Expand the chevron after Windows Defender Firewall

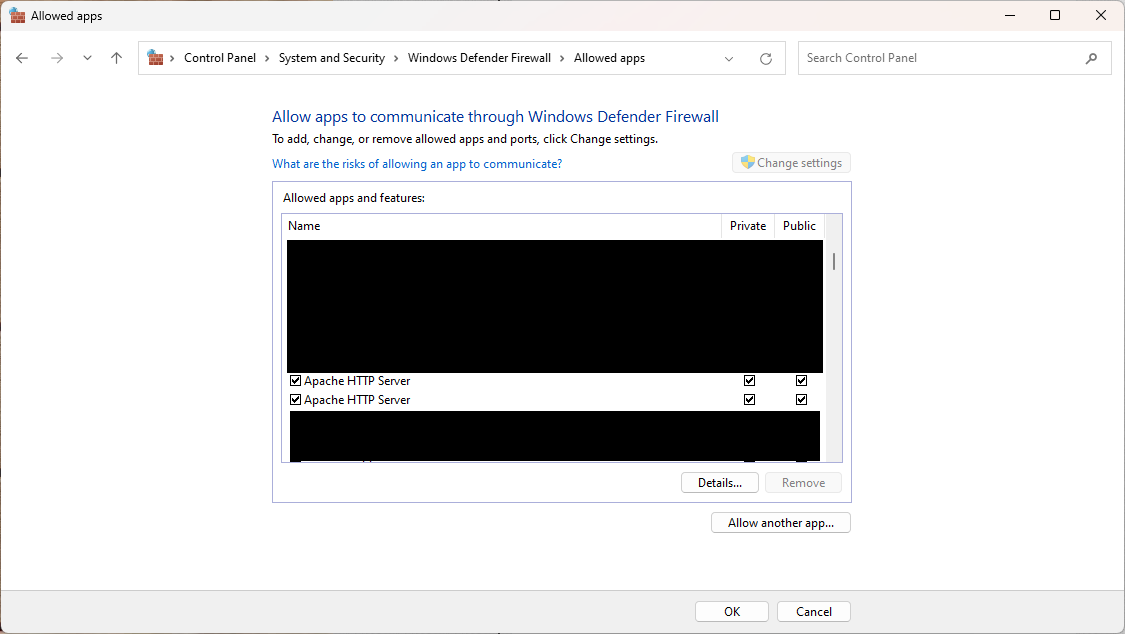pos(562,58)
